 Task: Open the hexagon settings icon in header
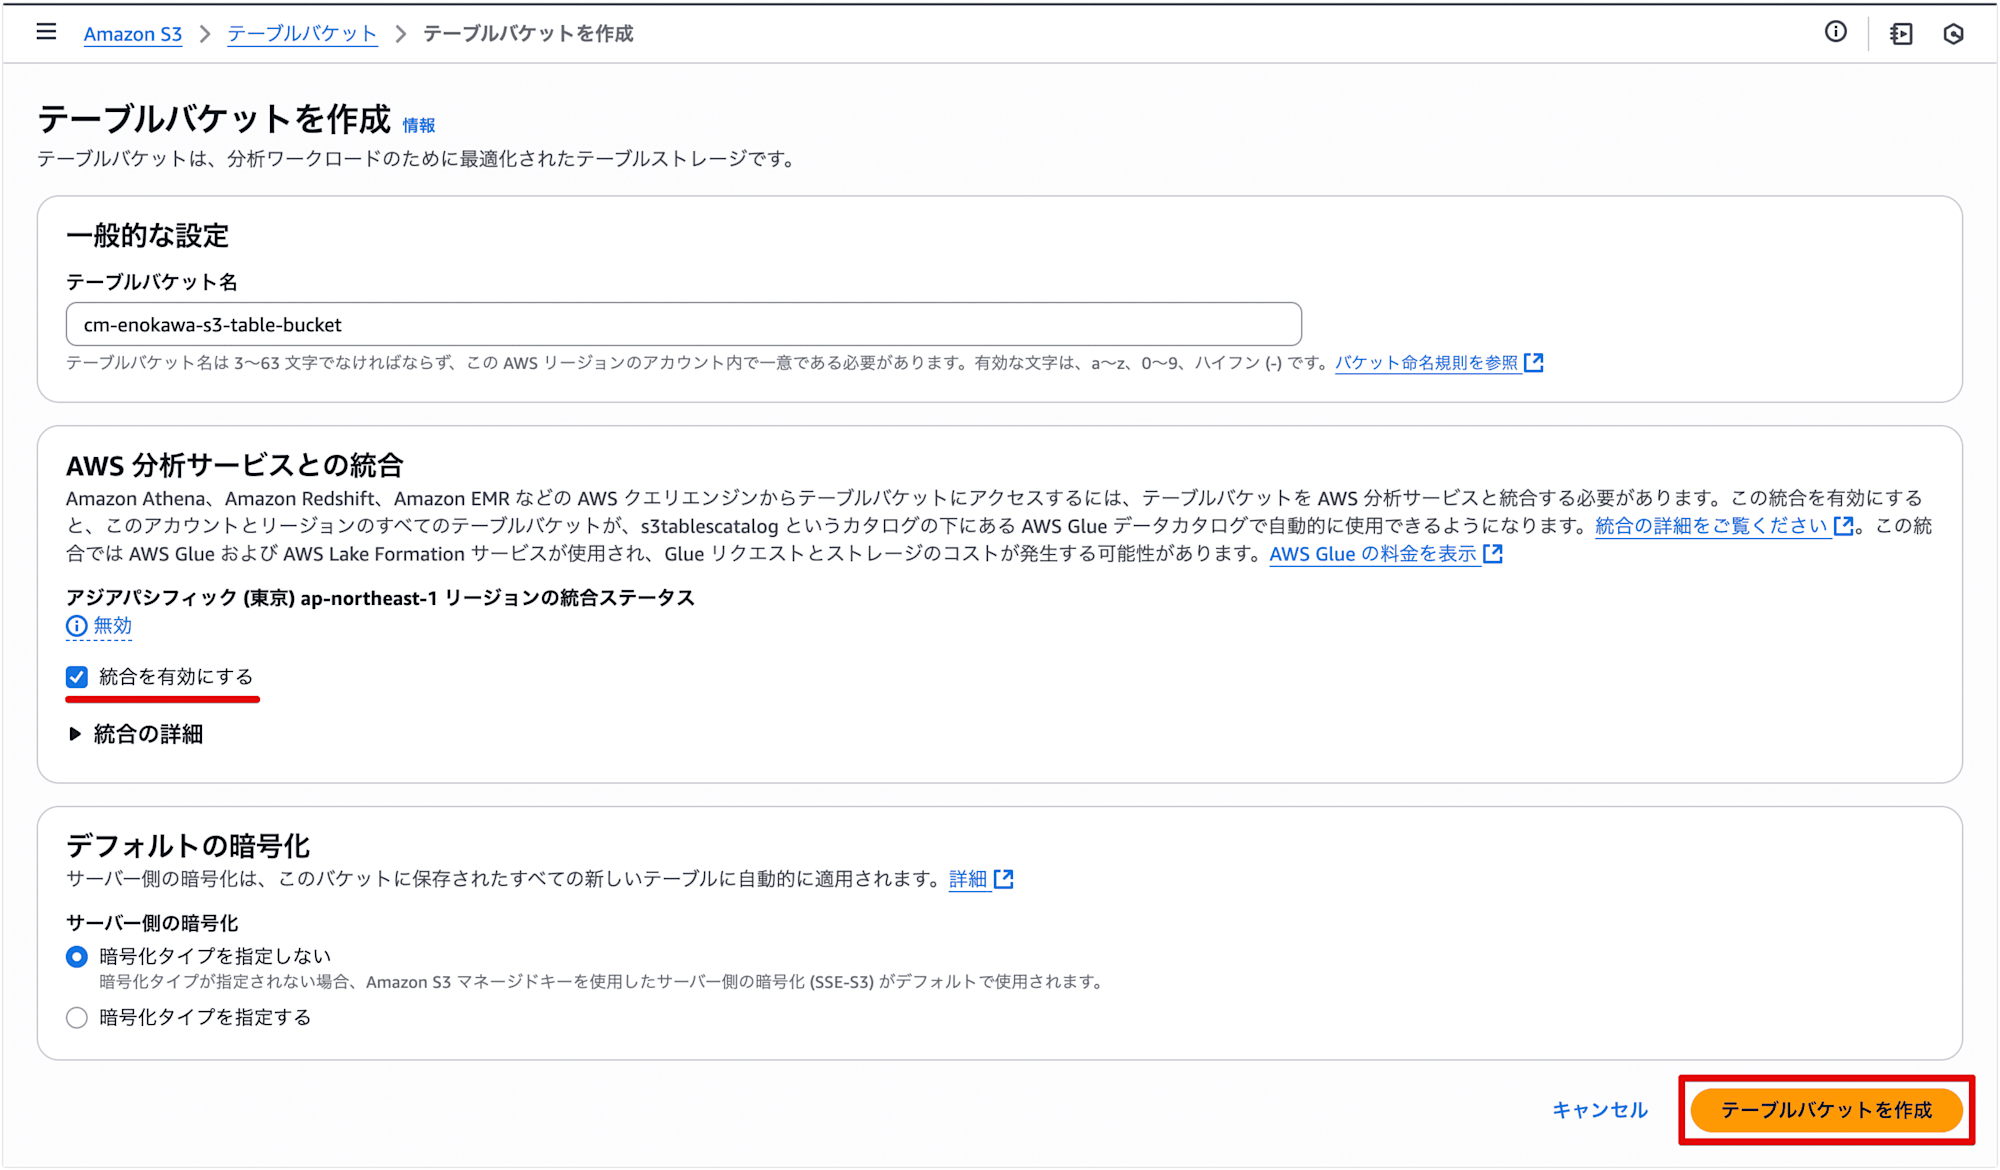click(x=1953, y=34)
